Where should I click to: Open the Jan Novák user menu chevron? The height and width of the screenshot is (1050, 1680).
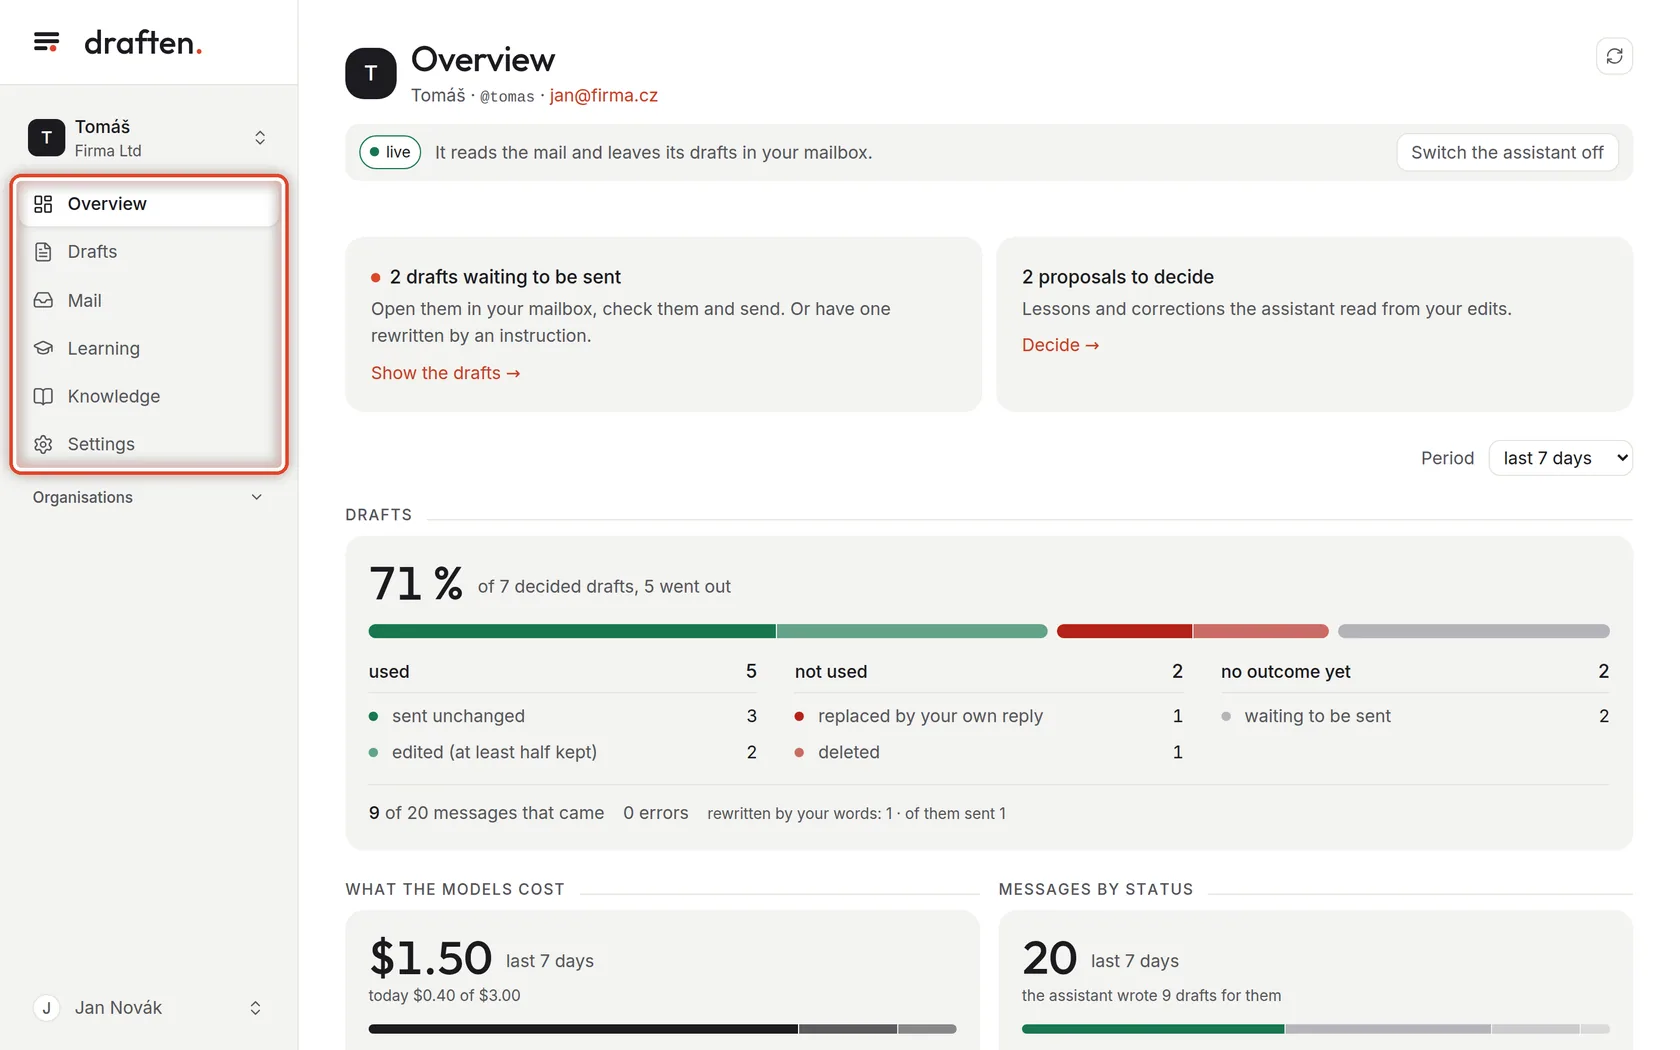(x=255, y=1008)
